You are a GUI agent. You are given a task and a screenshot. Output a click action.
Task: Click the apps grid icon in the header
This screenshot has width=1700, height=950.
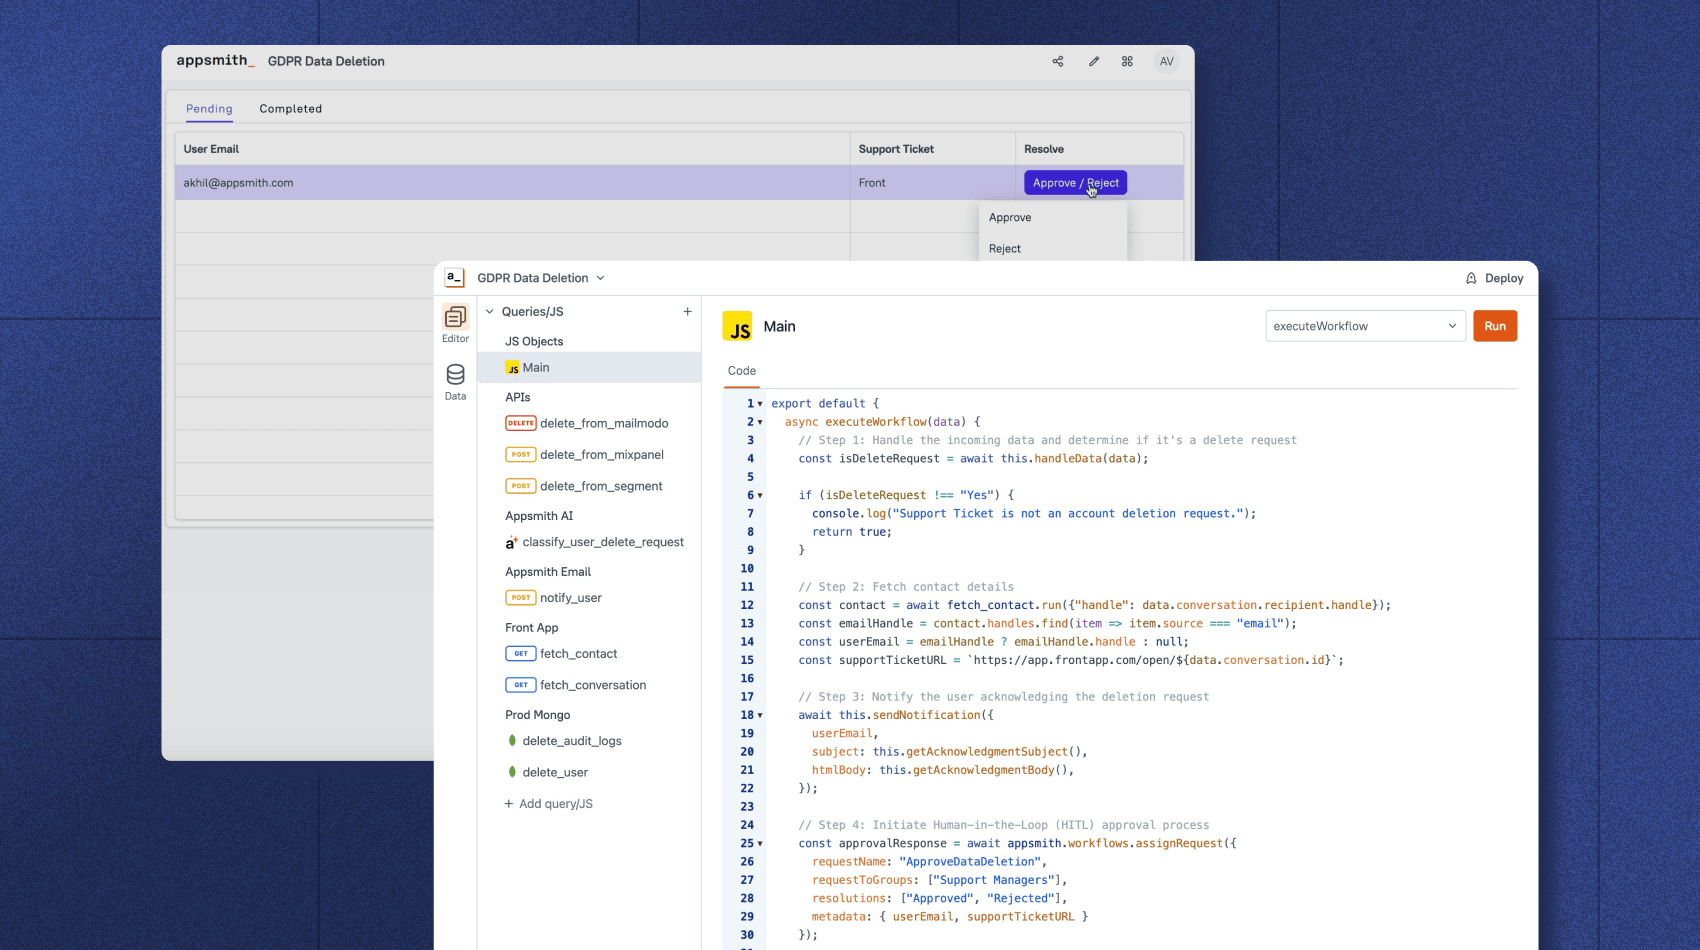pyautogui.click(x=1127, y=61)
